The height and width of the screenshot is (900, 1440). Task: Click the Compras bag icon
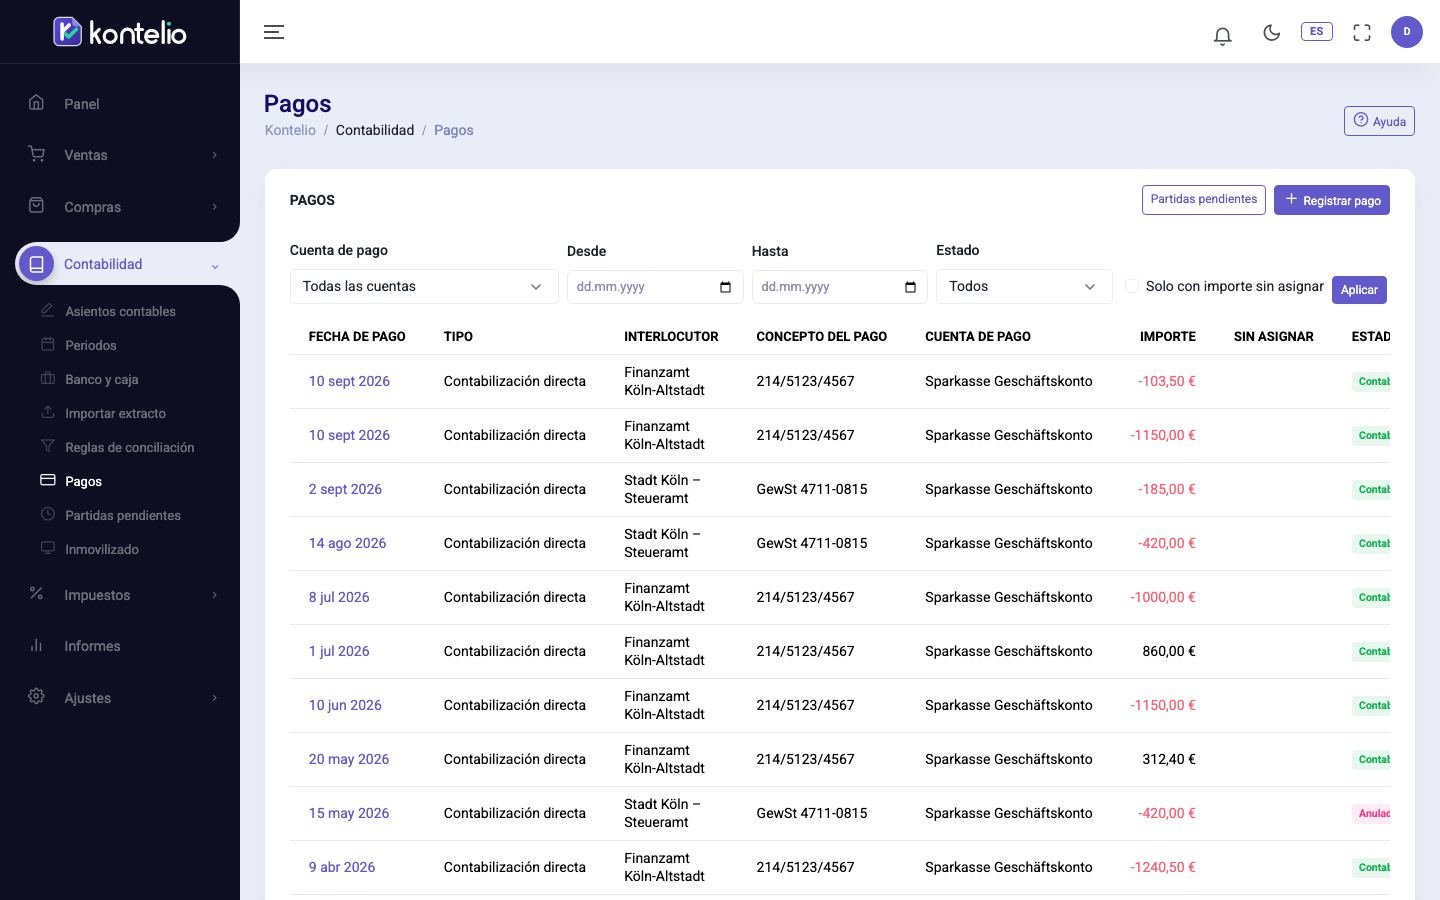(36, 205)
